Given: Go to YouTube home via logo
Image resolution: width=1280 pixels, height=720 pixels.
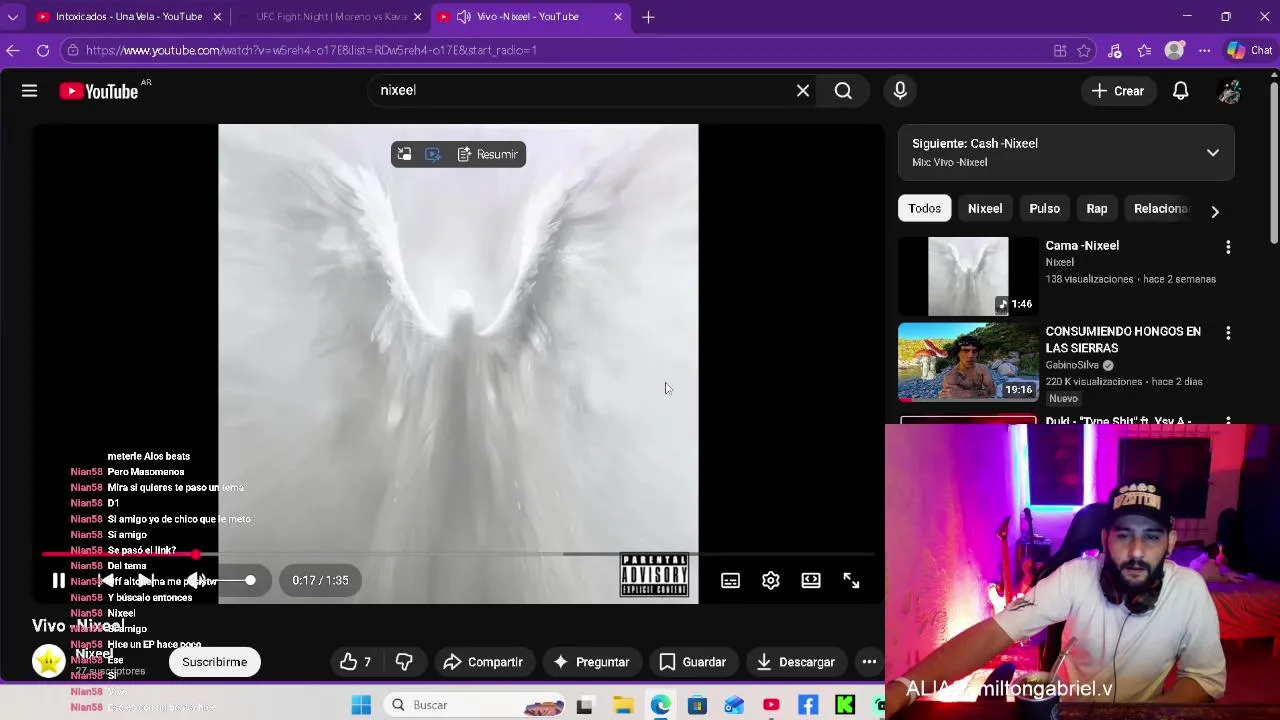Looking at the screenshot, I should pos(98,91).
